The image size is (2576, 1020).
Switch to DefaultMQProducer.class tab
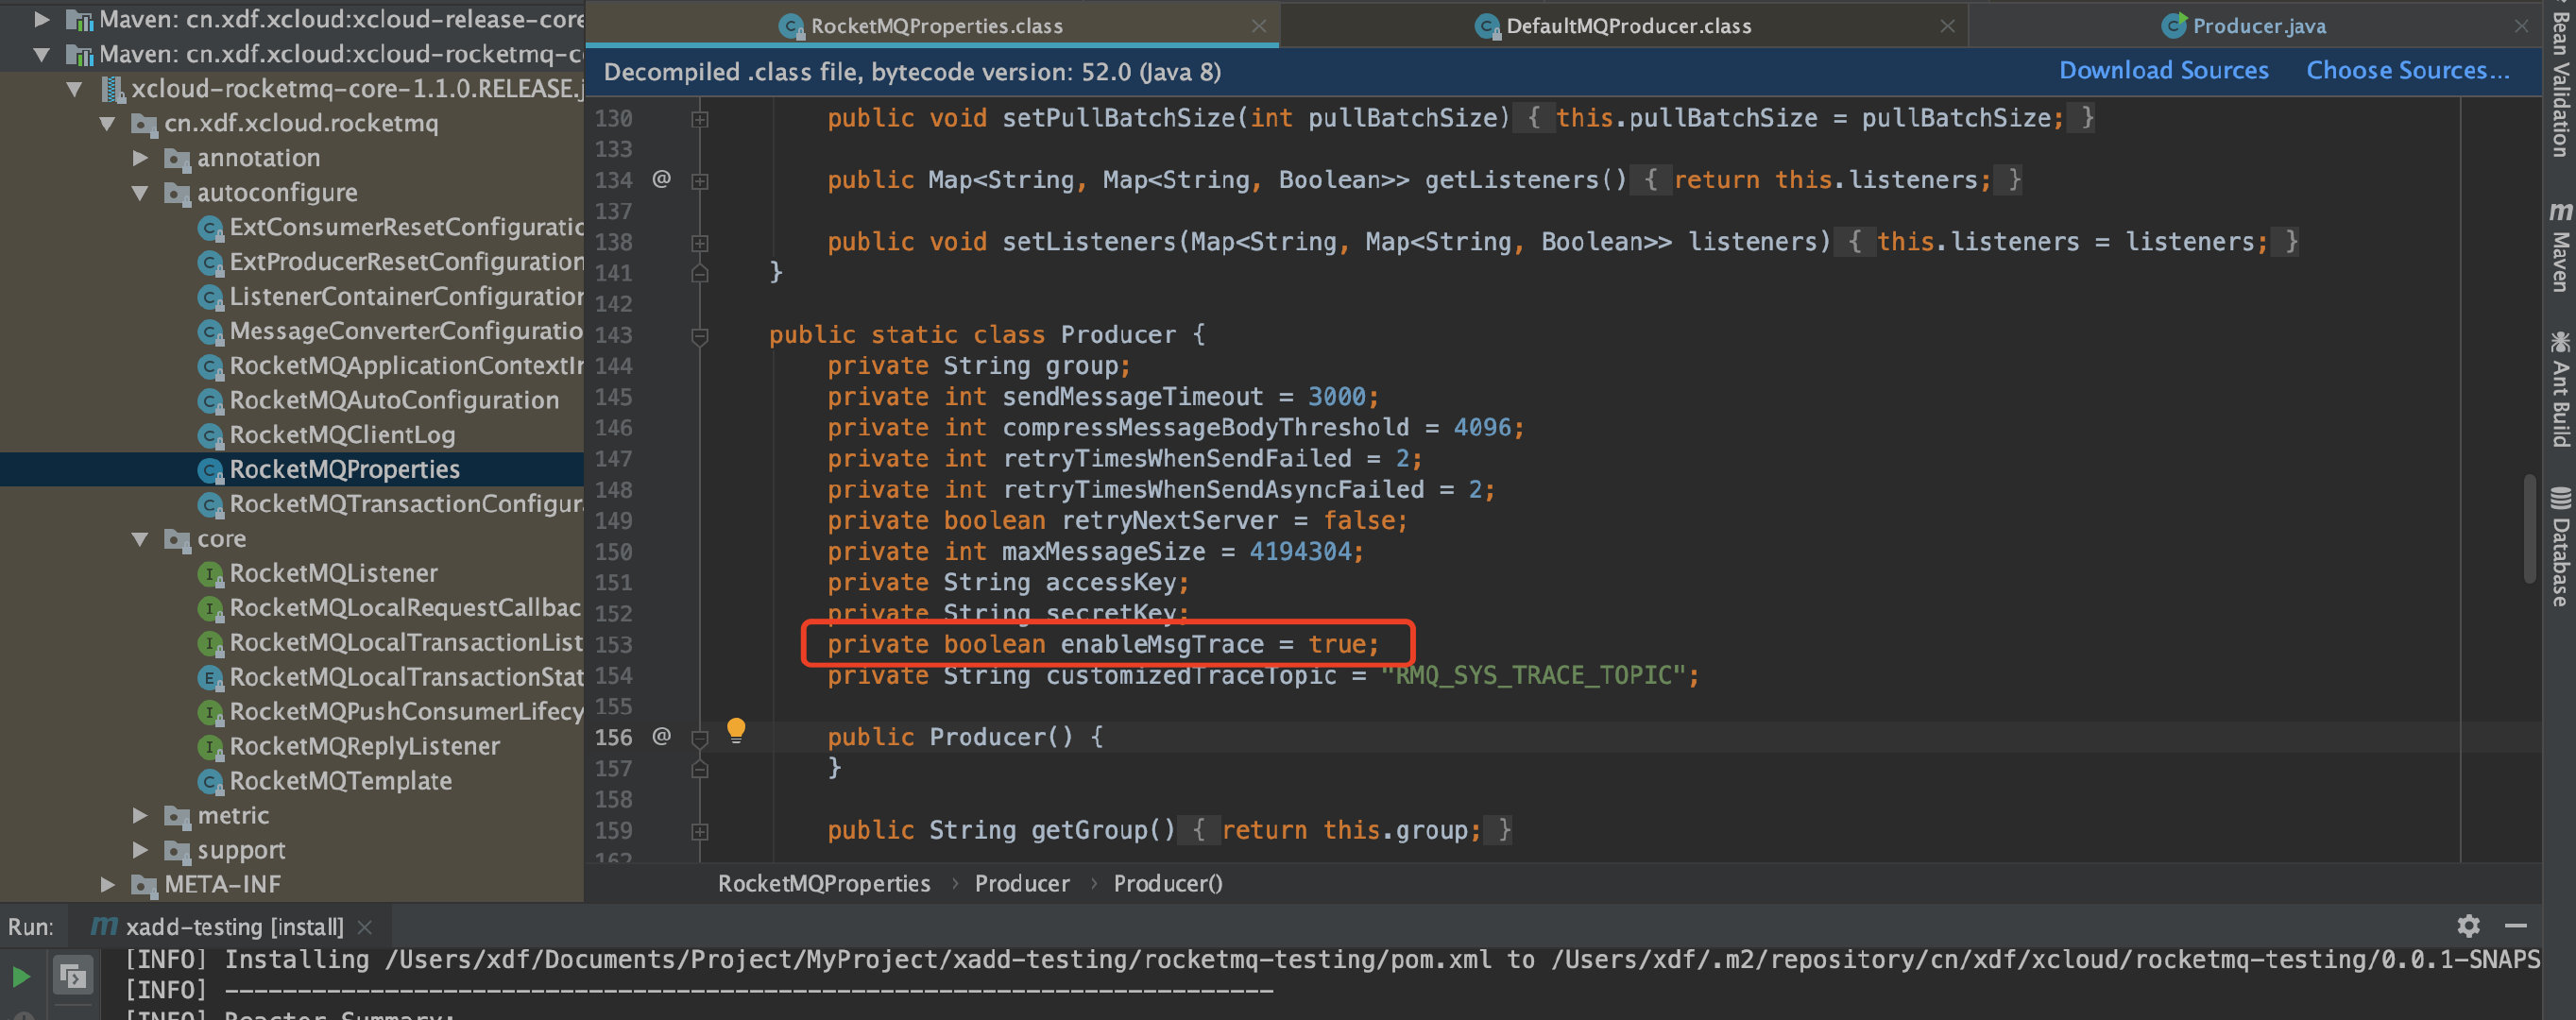[x=1627, y=26]
